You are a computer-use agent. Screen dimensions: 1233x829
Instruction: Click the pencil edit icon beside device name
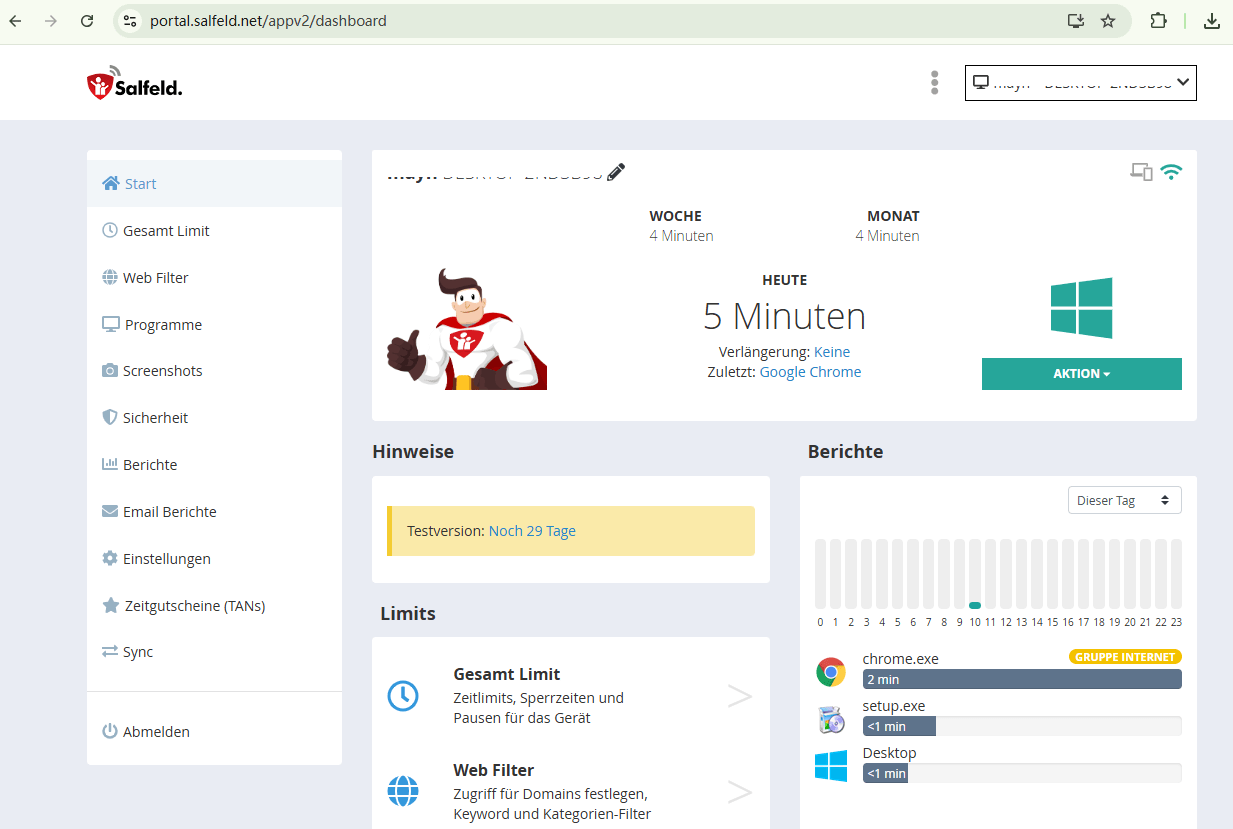click(x=616, y=172)
